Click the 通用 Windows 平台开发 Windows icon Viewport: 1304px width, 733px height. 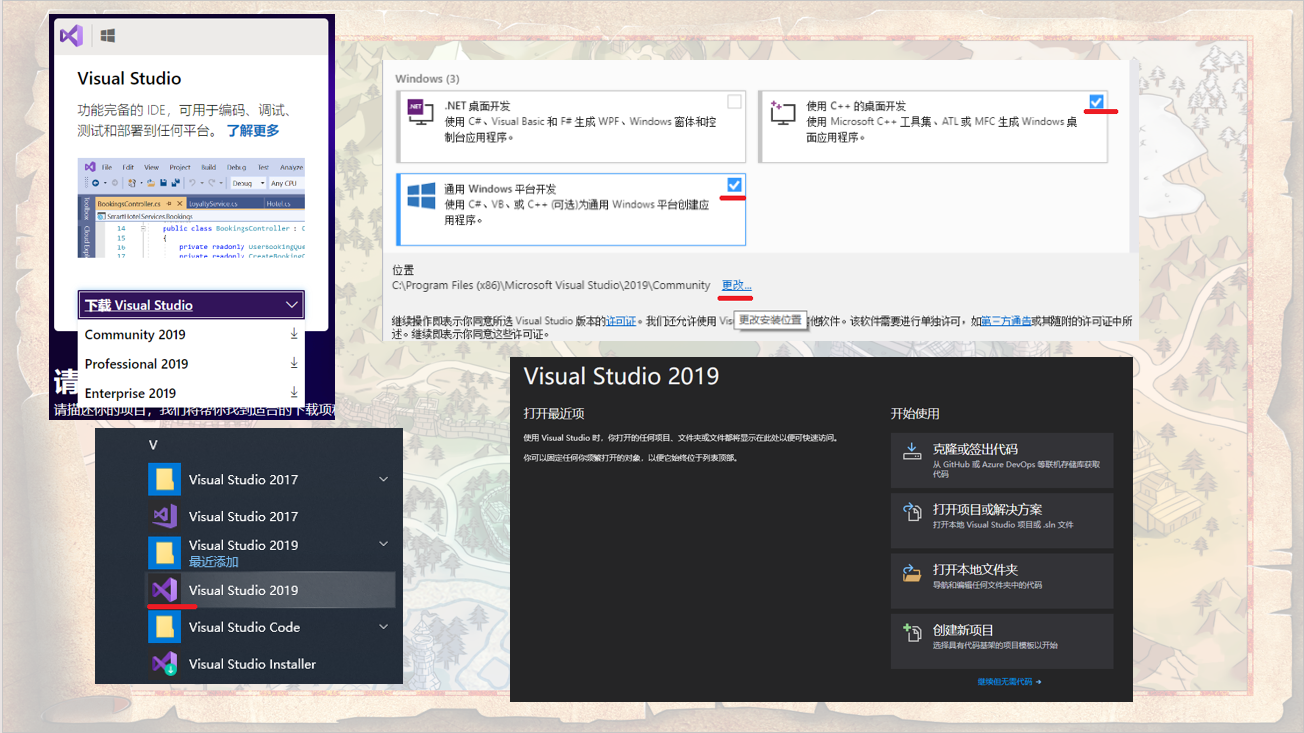[421, 196]
